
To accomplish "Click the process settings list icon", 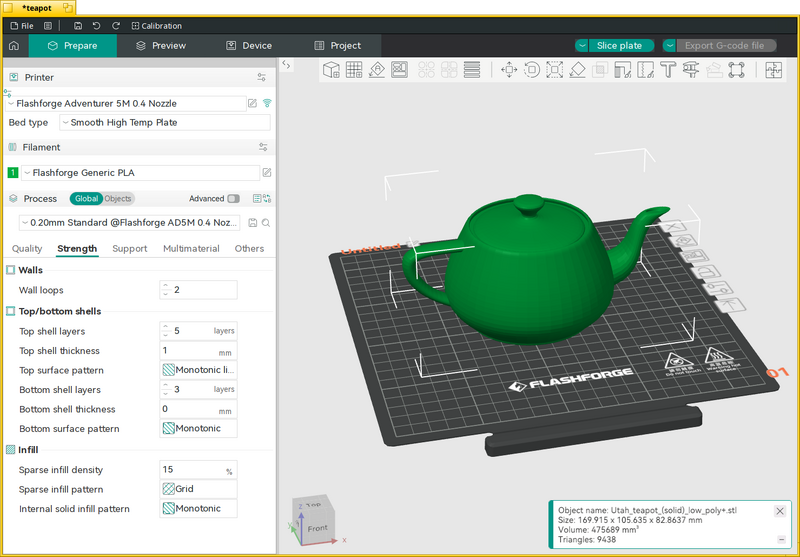I will point(257,199).
